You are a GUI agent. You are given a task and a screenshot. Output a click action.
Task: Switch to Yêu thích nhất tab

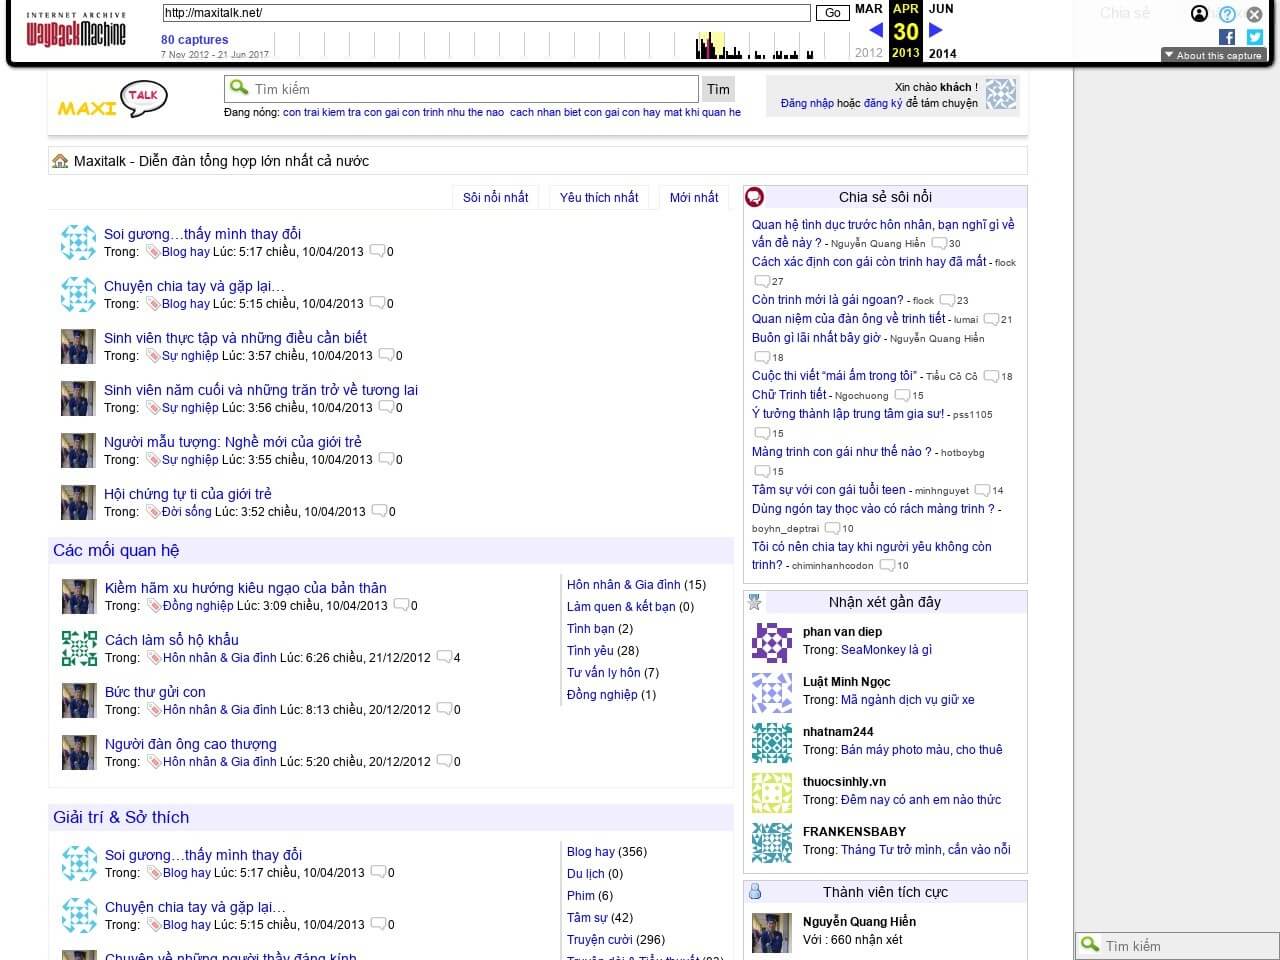click(598, 197)
